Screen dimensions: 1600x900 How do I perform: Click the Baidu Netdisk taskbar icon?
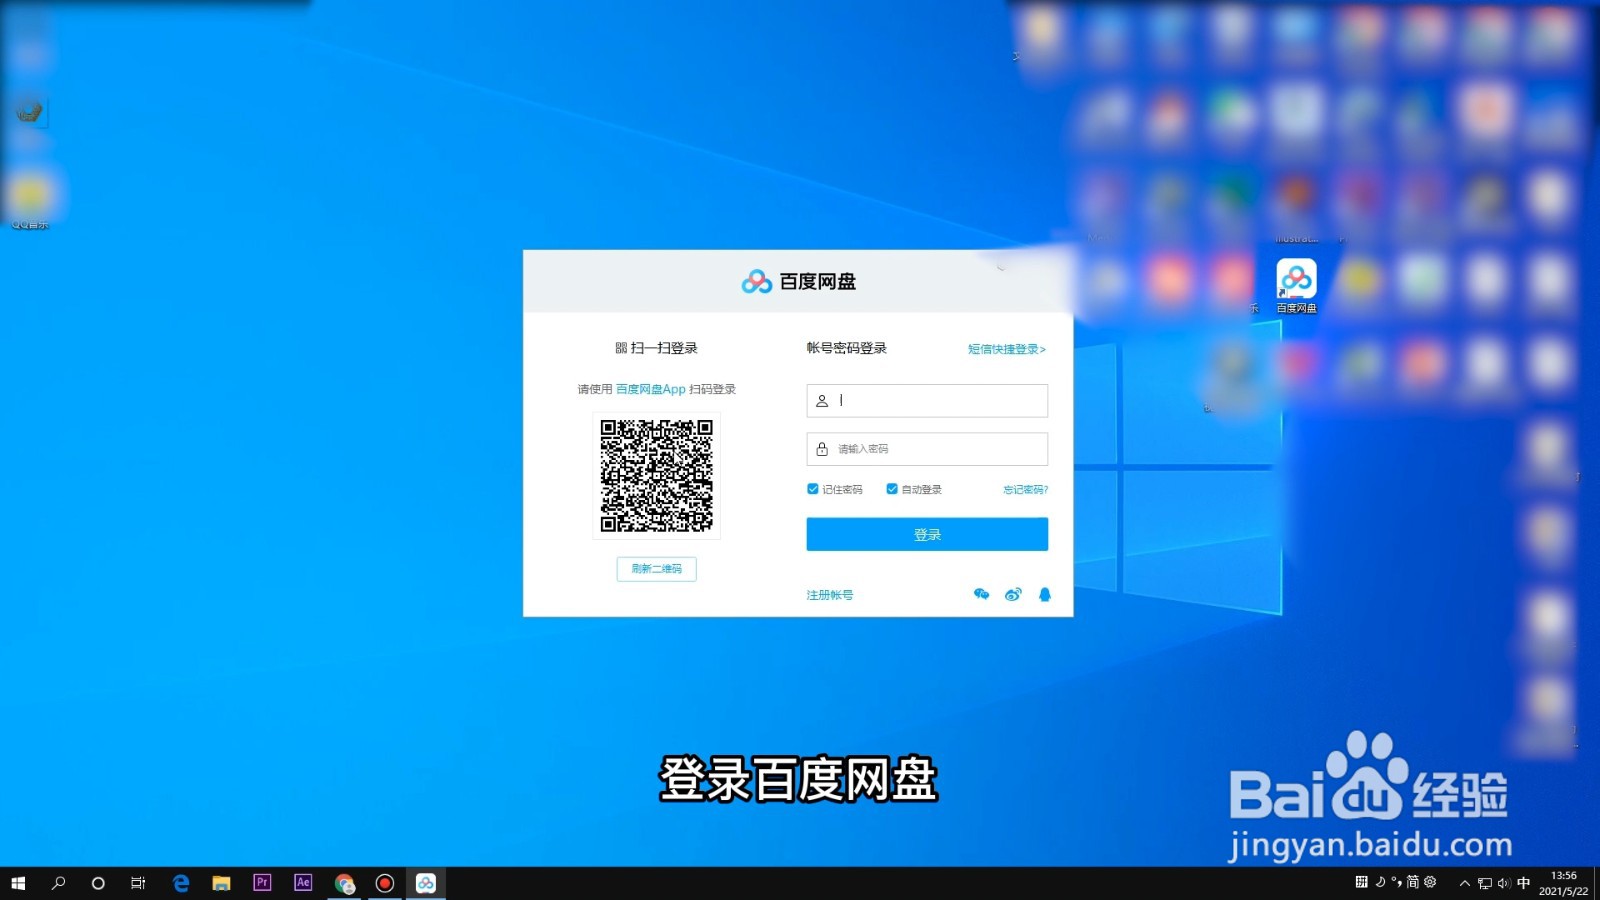tap(426, 883)
